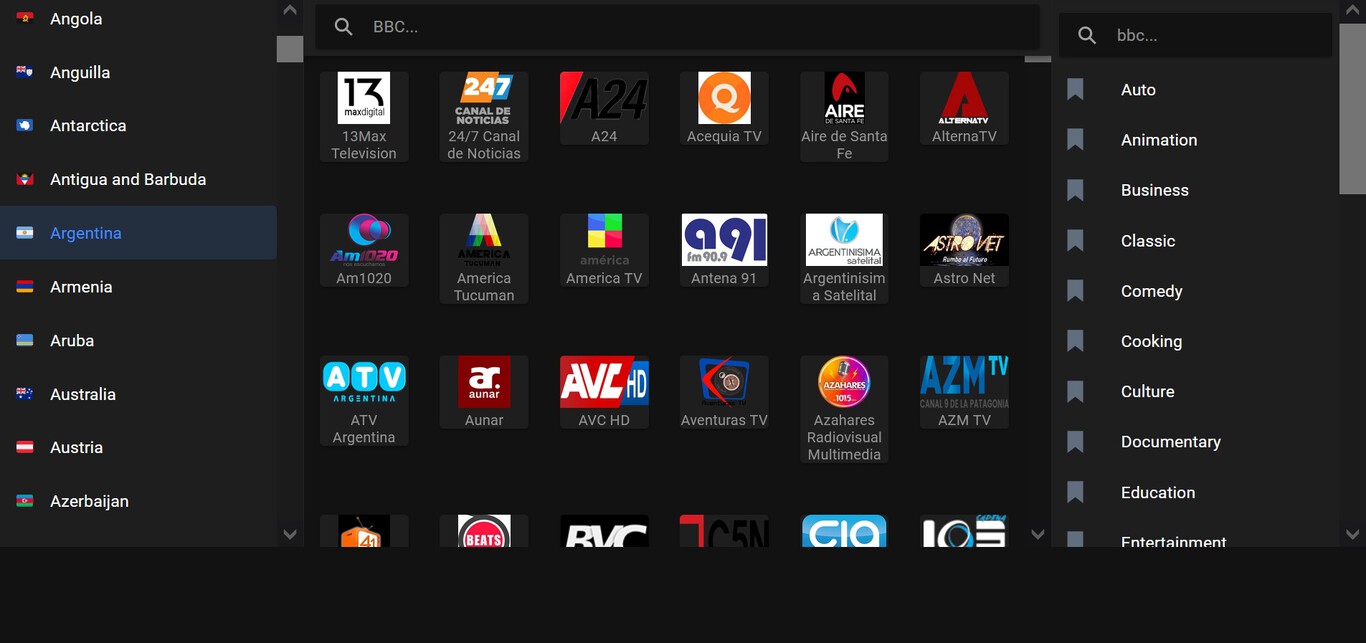Click the down chevron below the country list

tap(289, 535)
